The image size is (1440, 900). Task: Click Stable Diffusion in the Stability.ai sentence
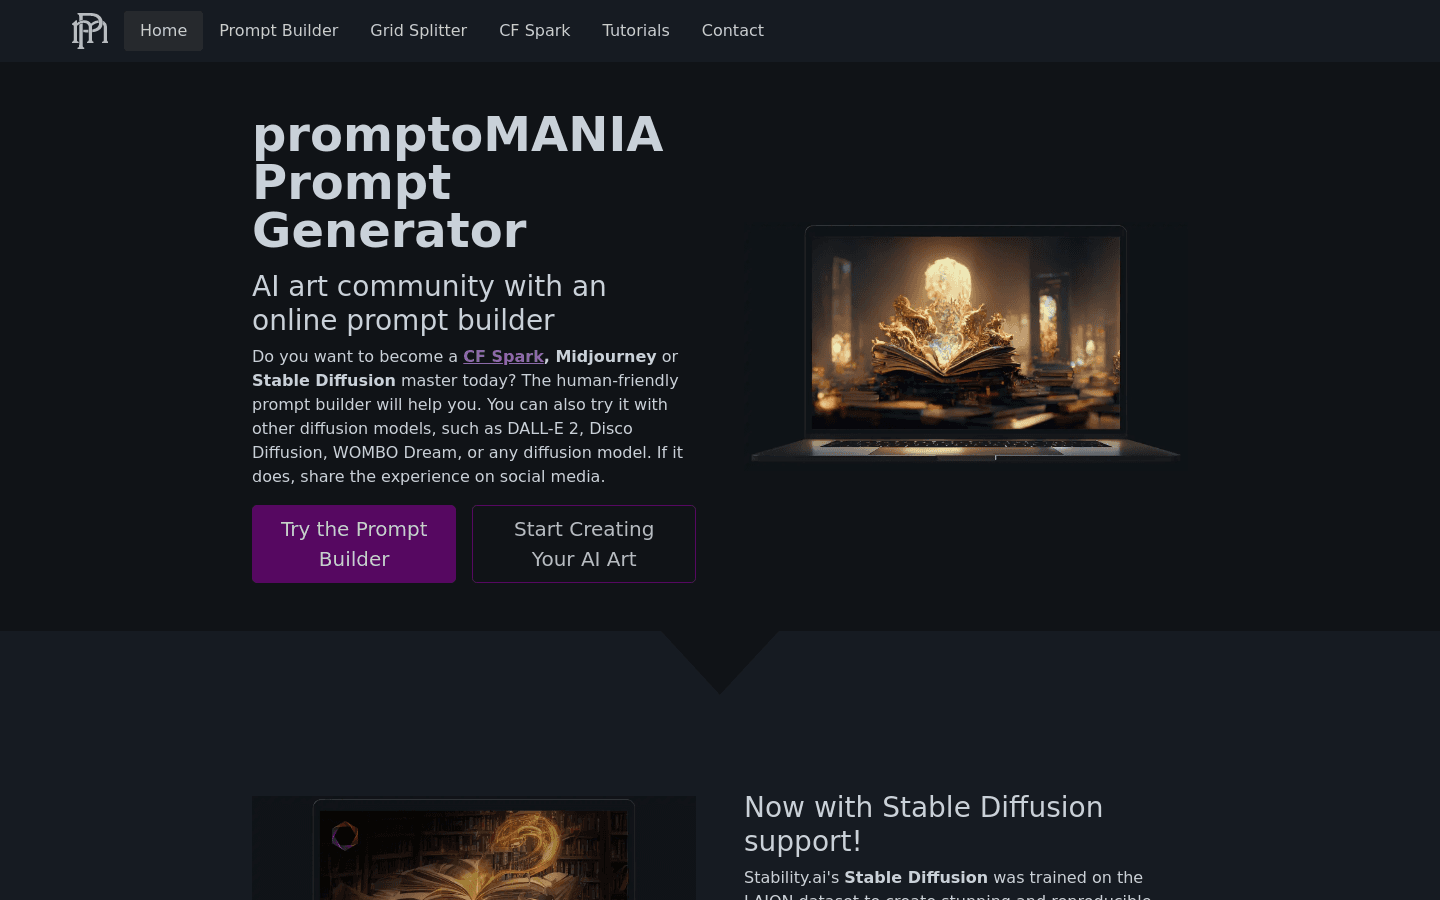[x=916, y=877]
